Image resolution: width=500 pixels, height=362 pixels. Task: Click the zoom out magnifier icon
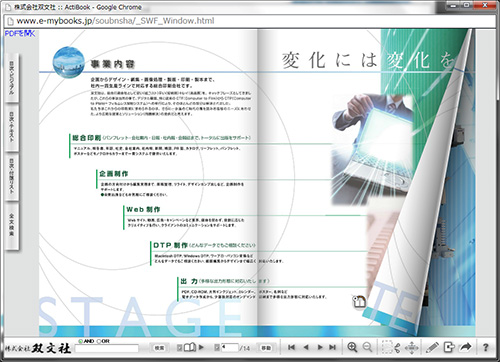pyautogui.click(x=367, y=347)
